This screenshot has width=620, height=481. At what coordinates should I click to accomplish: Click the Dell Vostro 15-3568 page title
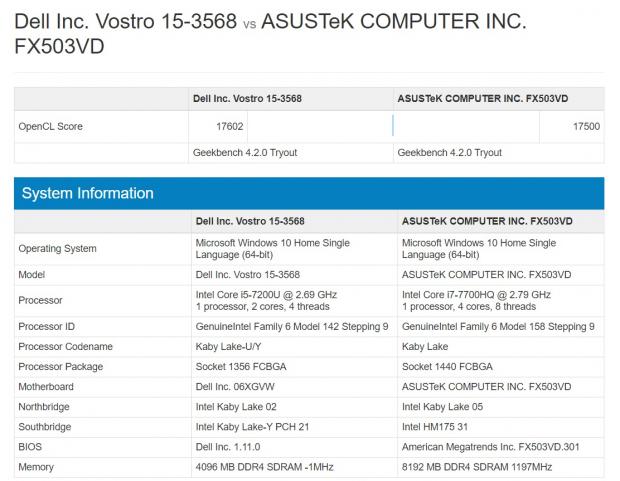pyautogui.click(x=125, y=20)
